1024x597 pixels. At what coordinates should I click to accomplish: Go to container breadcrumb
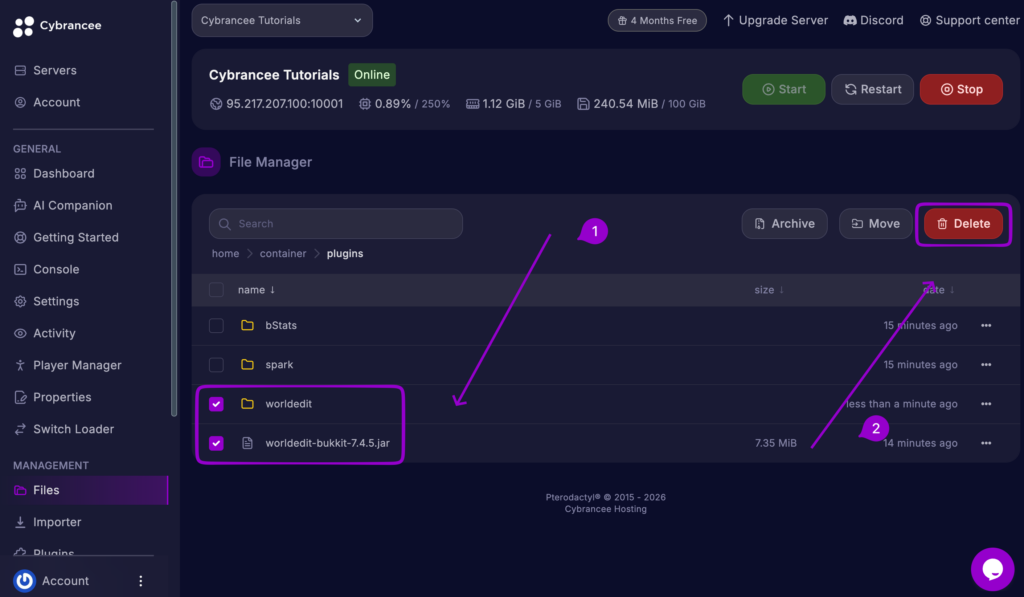[x=283, y=253]
